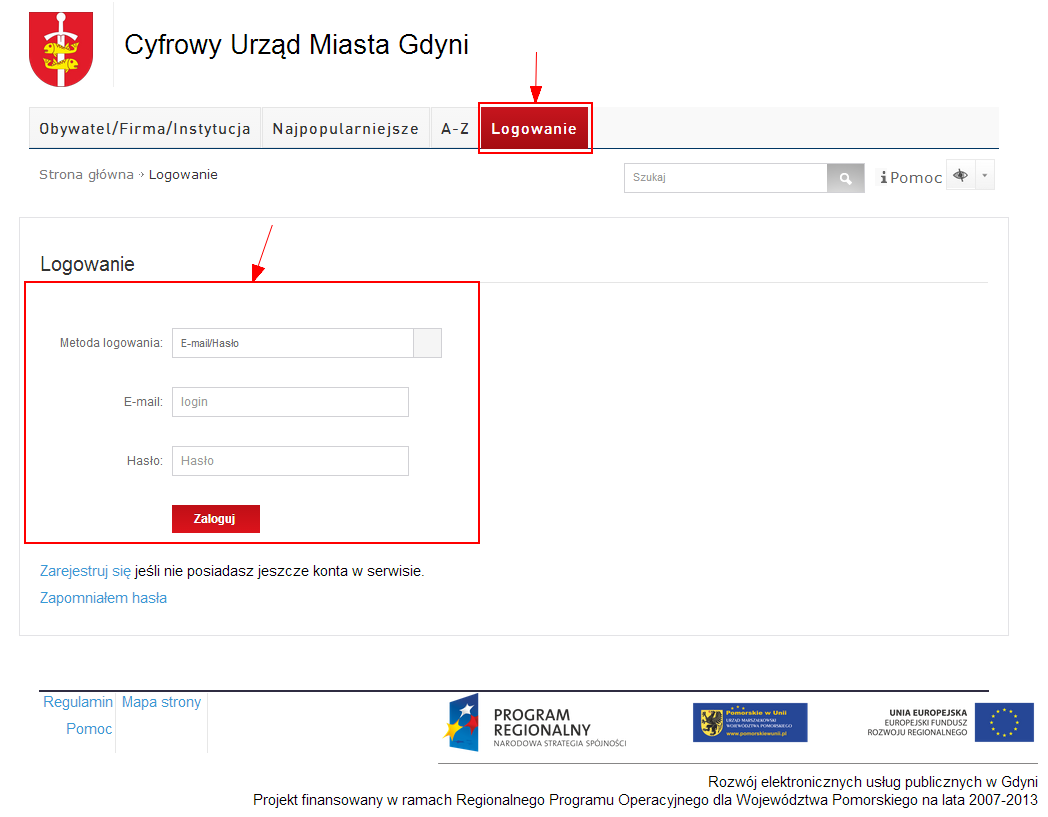Click the eye accessibility icon

point(960,176)
